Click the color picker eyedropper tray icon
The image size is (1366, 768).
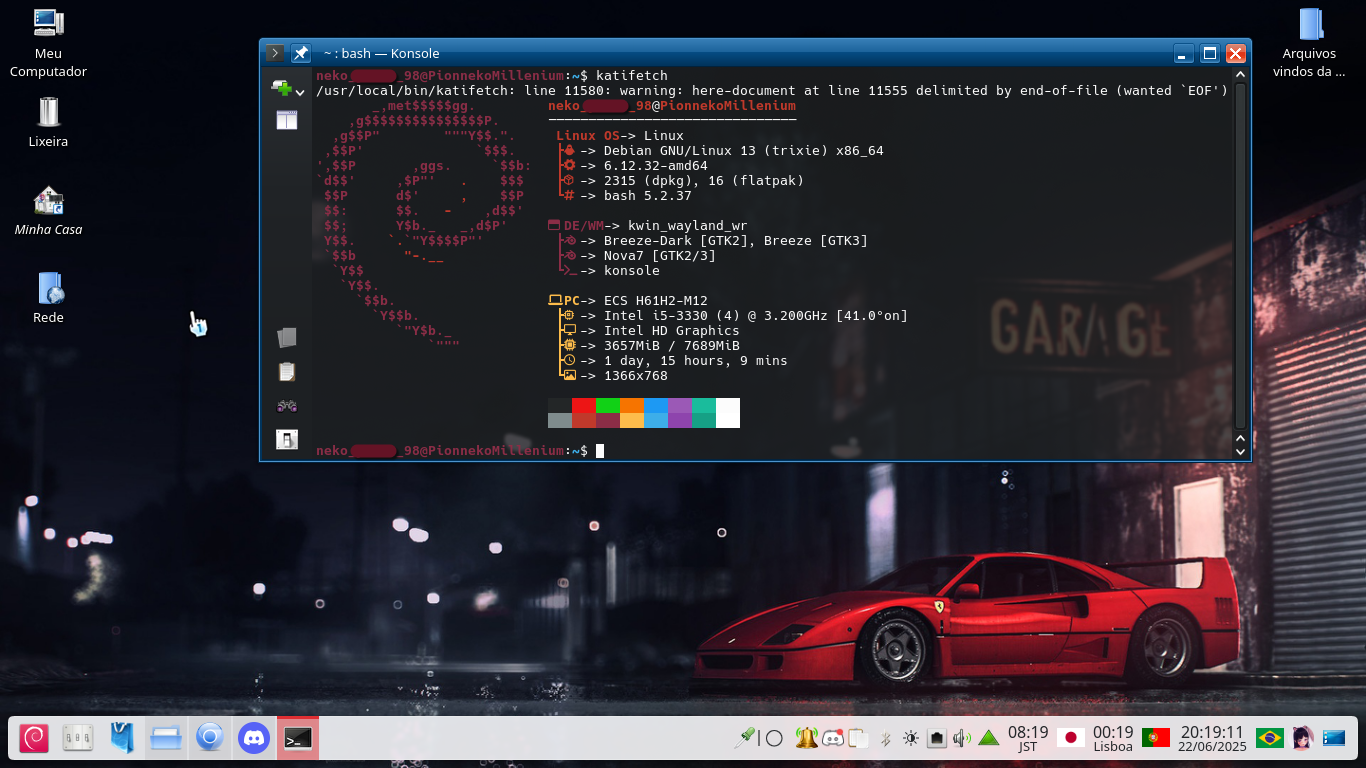click(x=745, y=738)
